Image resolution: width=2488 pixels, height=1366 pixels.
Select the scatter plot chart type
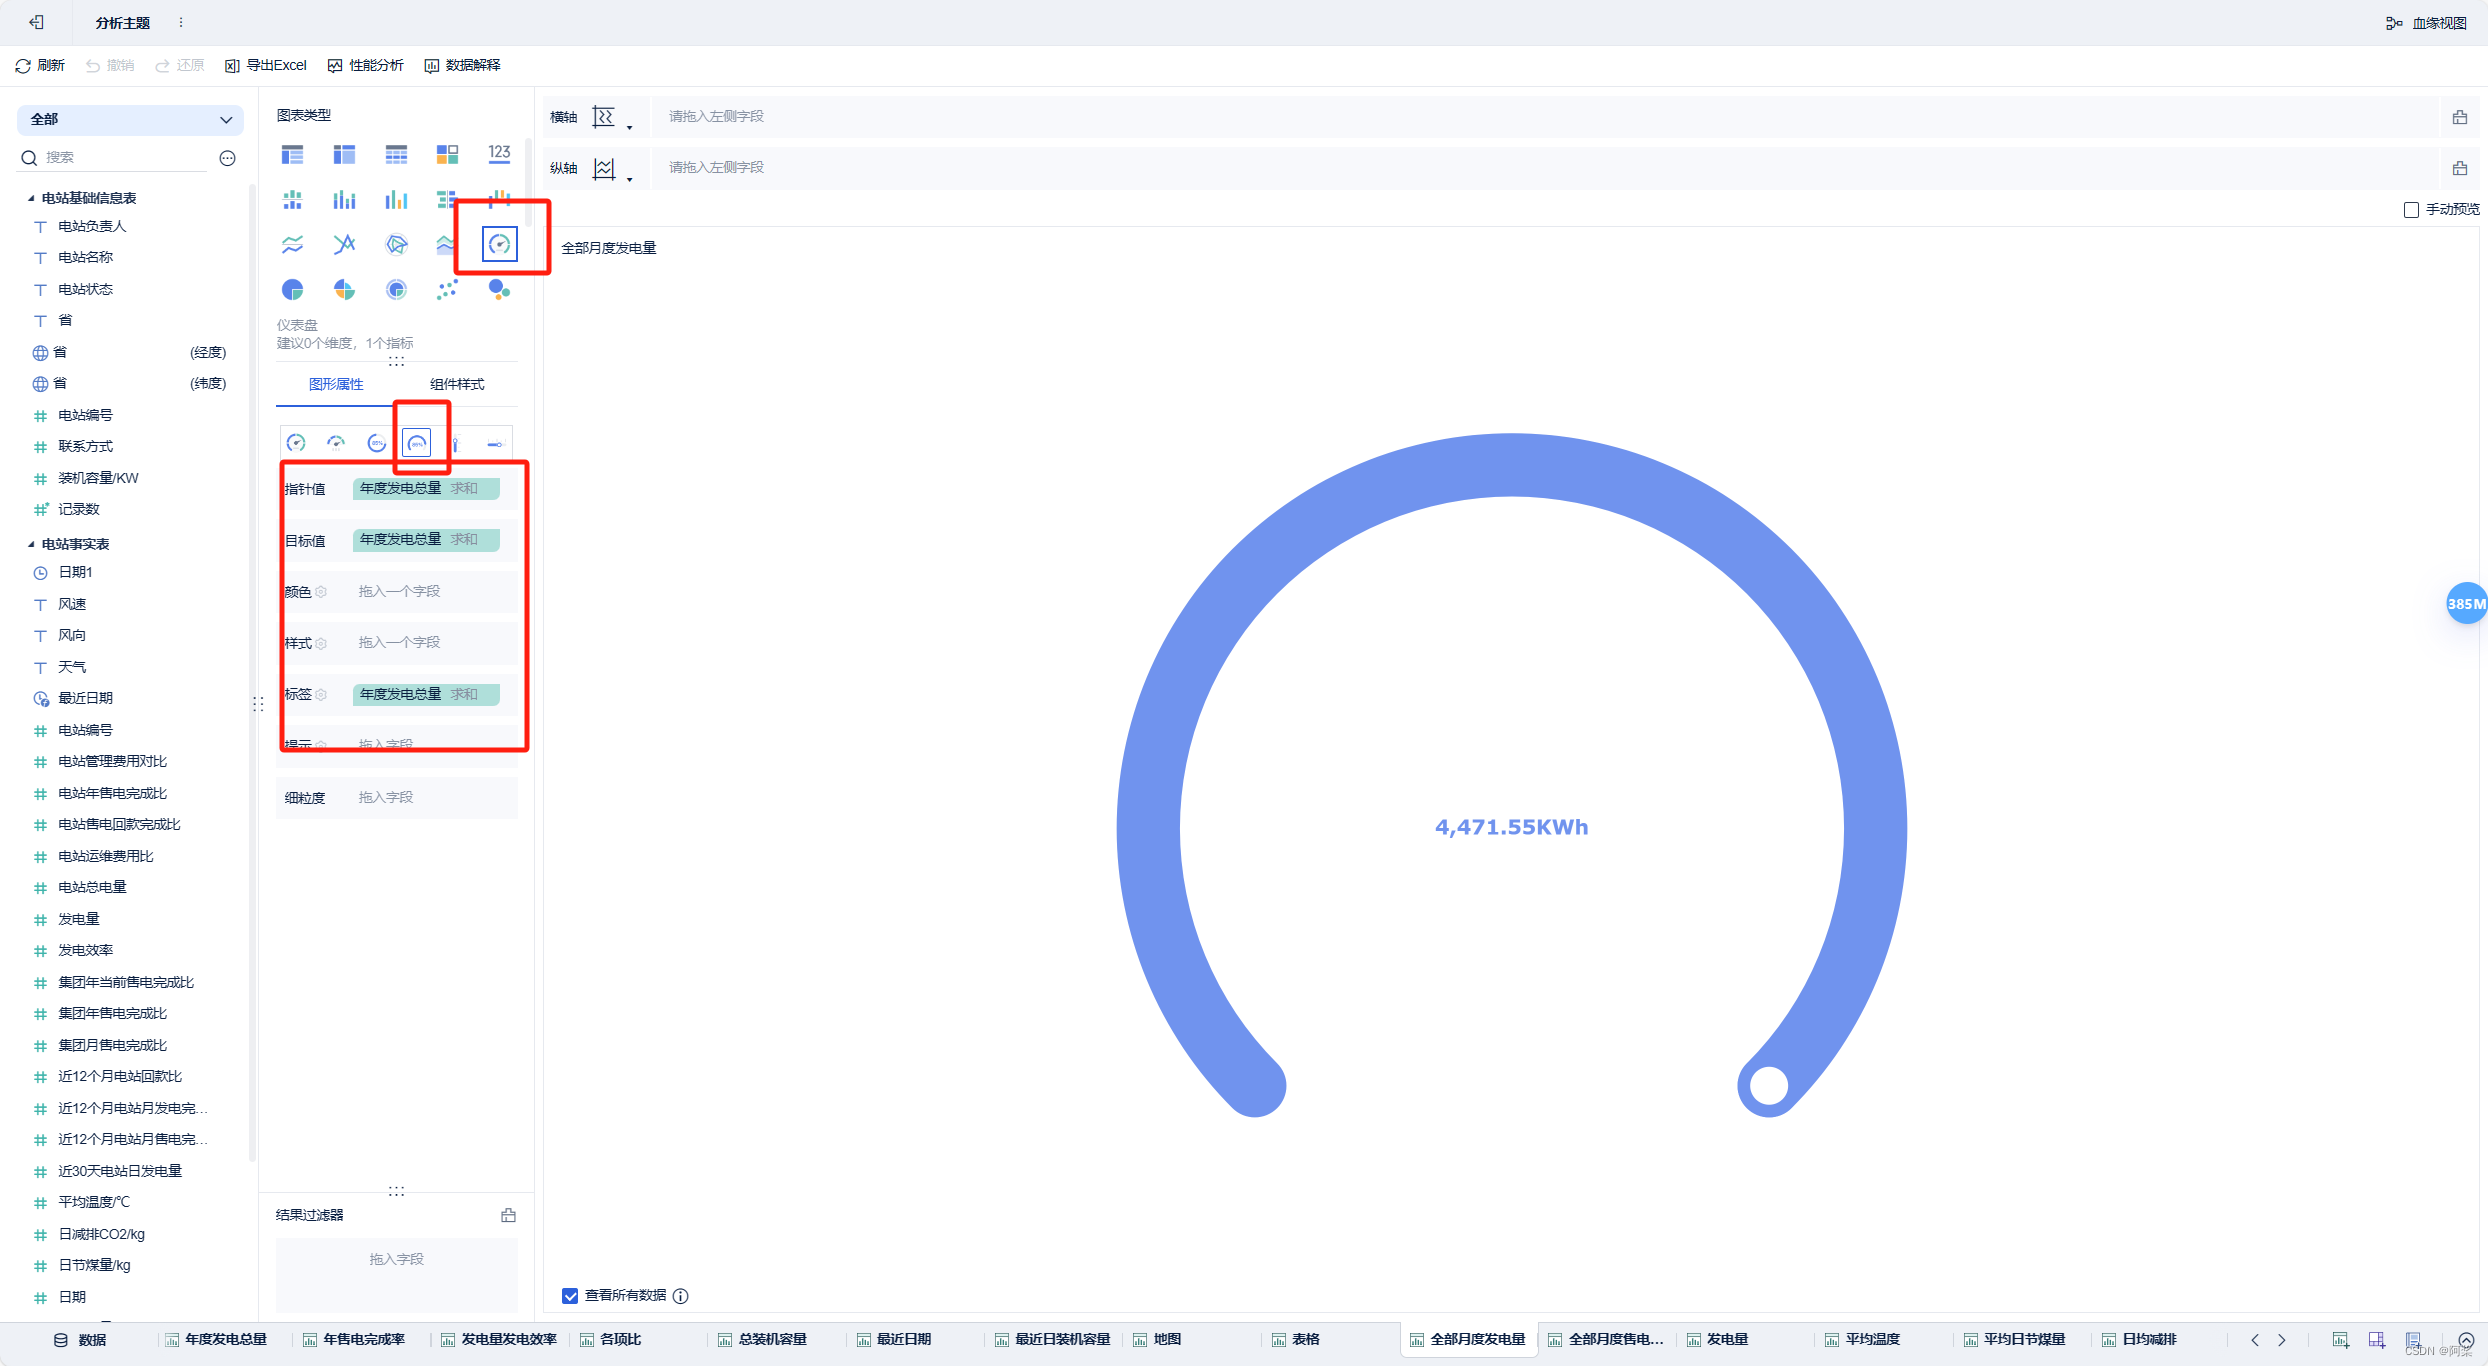coord(447,290)
